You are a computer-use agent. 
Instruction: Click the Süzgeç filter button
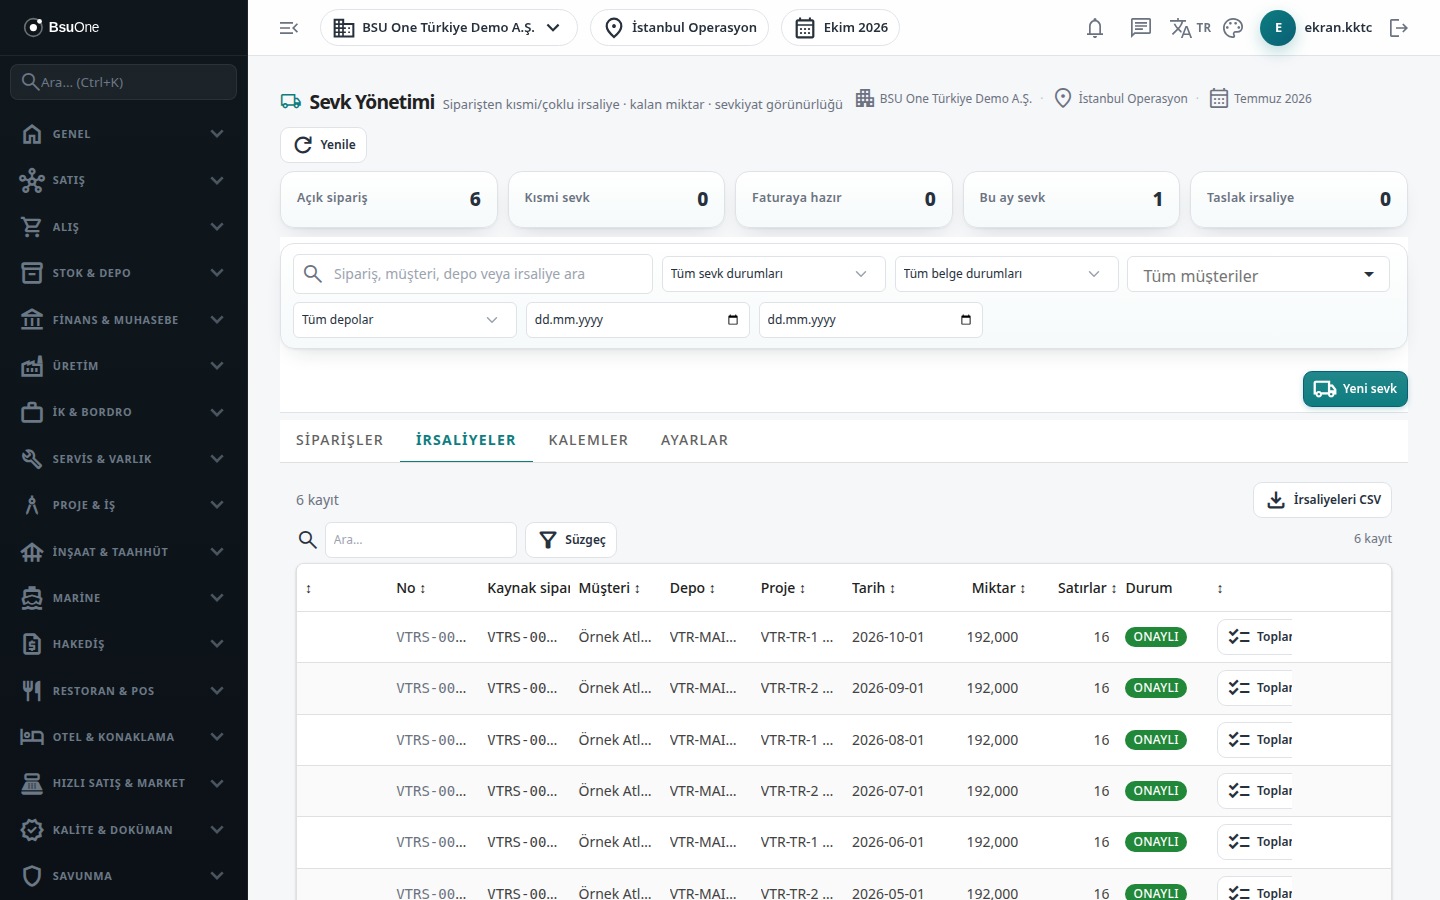[x=571, y=540]
